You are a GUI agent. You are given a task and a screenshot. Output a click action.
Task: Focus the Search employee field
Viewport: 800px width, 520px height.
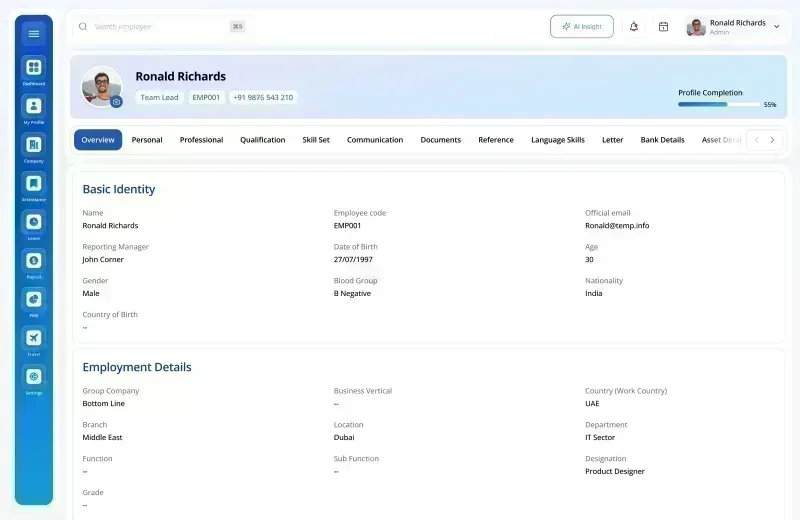[161, 27]
